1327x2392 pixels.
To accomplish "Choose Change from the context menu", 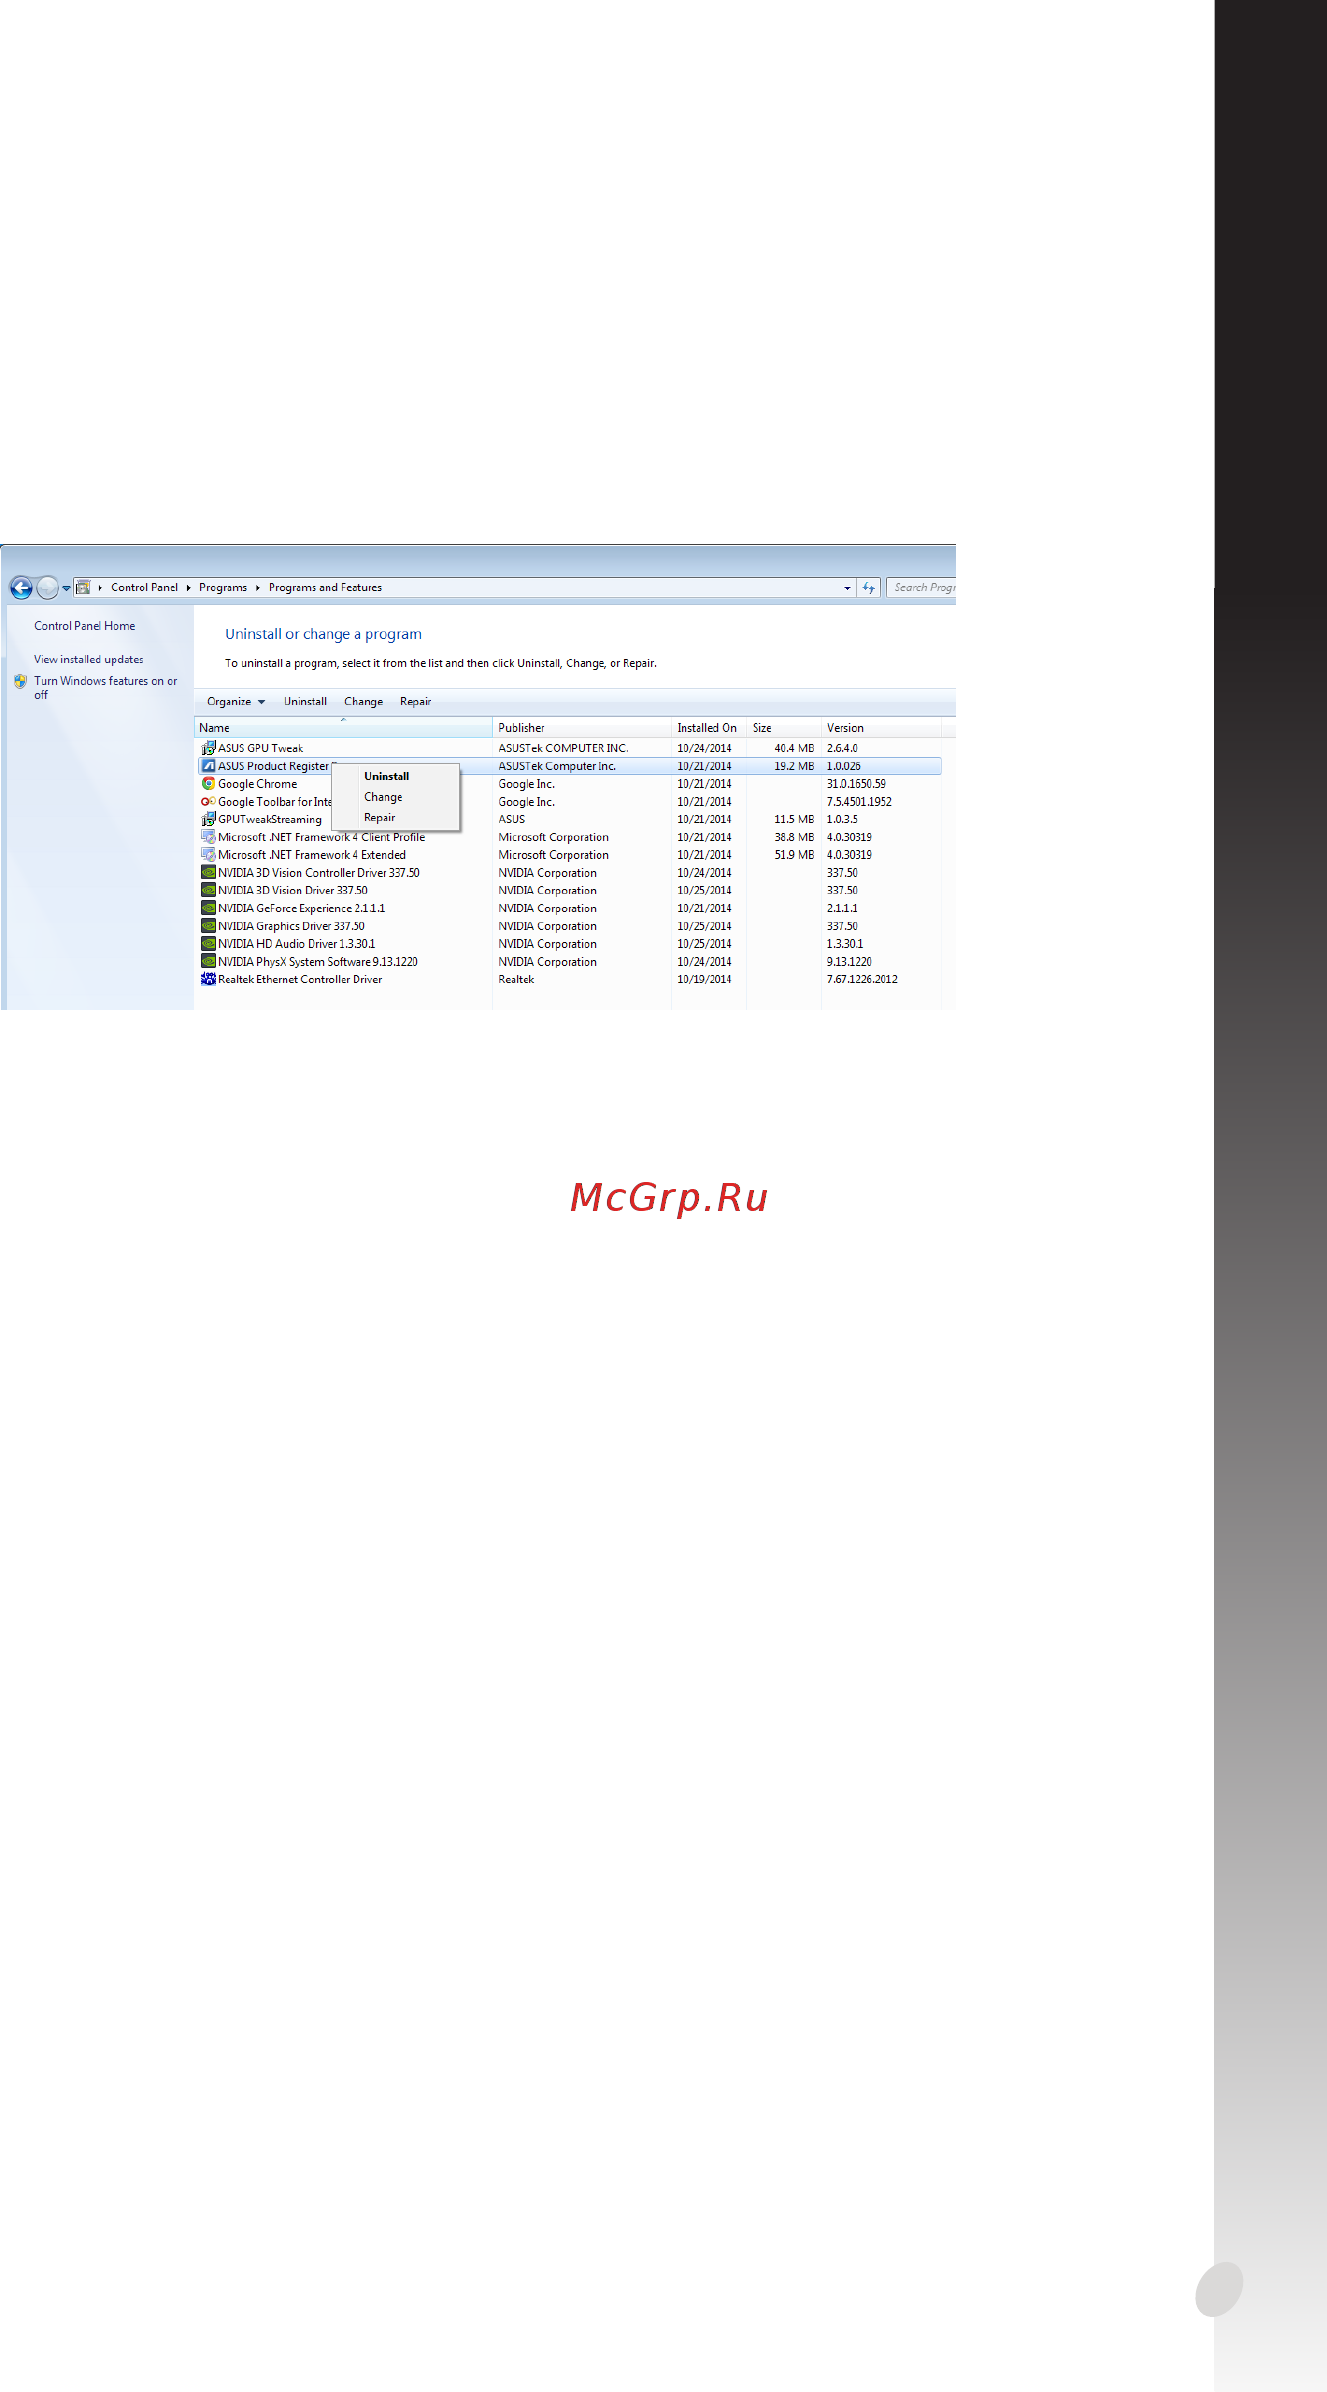I will click(x=383, y=797).
